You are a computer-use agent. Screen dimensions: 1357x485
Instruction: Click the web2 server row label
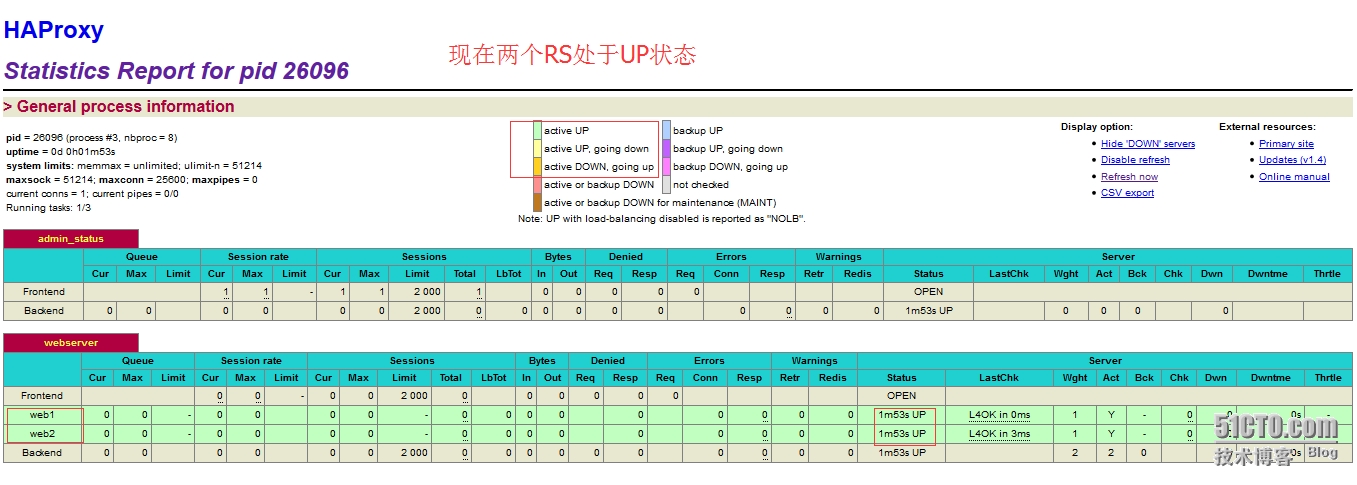pyautogui.click(x=42, y=434)
